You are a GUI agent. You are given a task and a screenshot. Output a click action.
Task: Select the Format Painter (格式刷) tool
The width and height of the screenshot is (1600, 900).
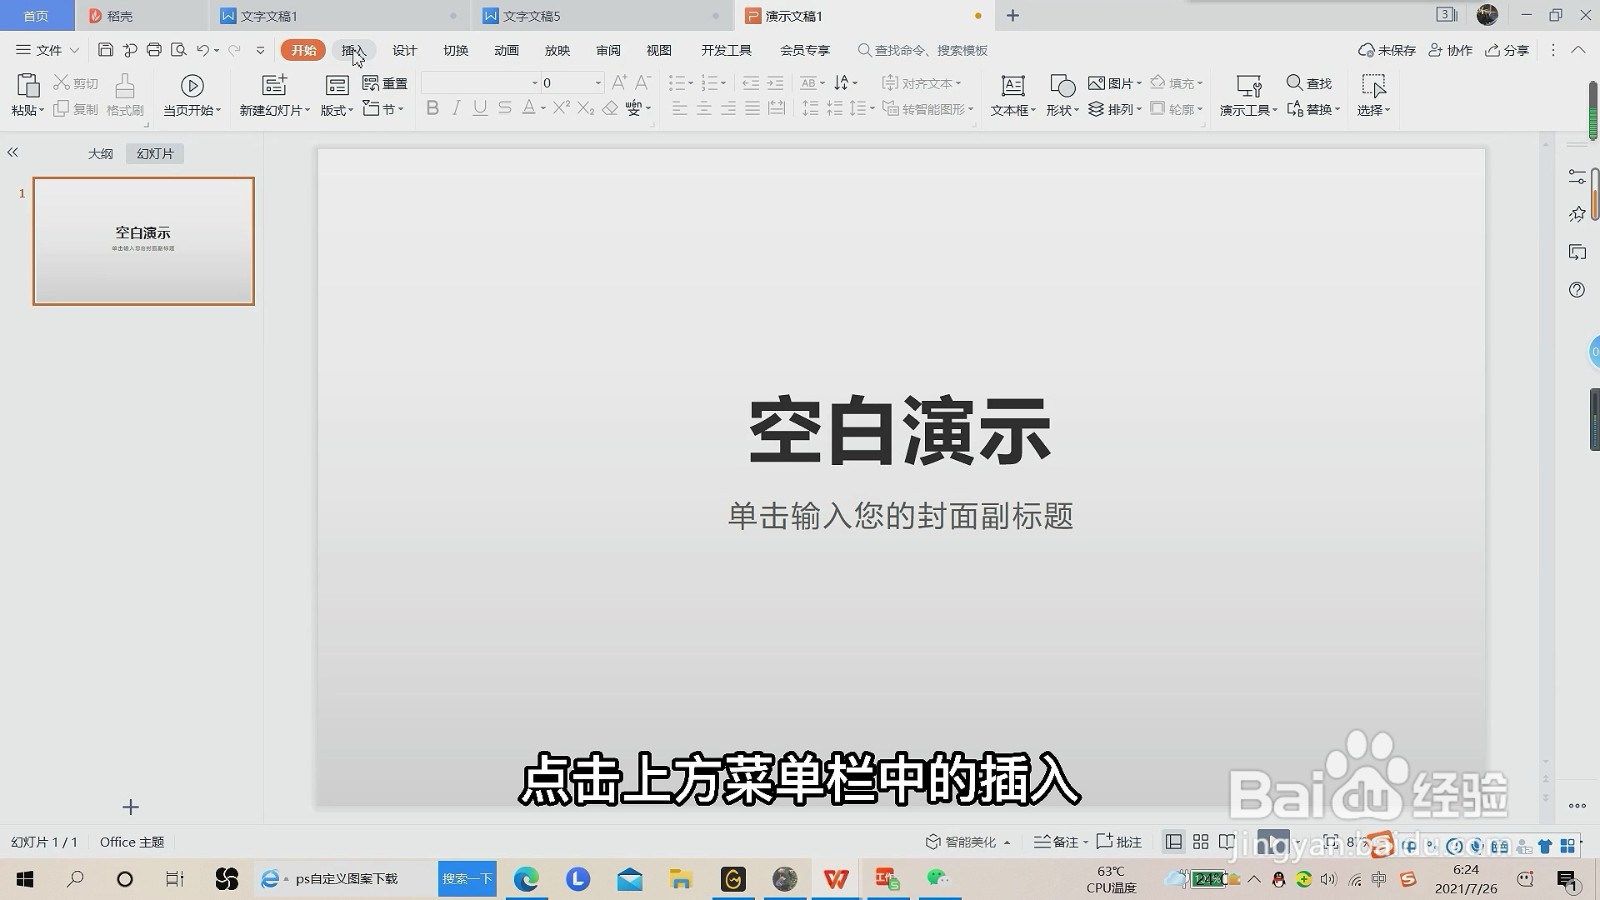124,96
